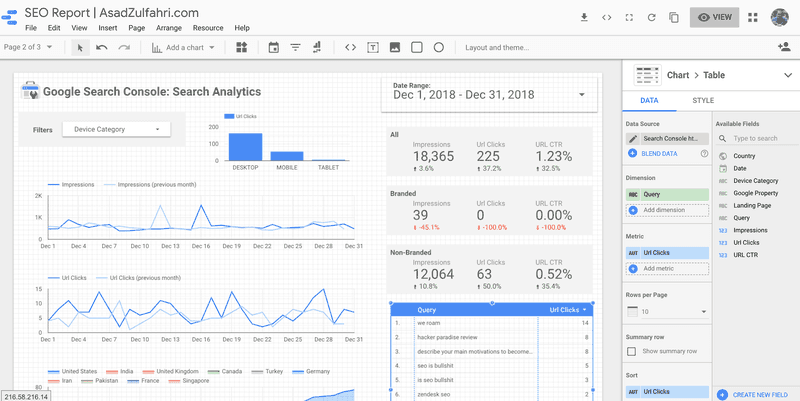The width and height of the screenshot is (800, 401).
Task: Redo the last action
Action: point(124,47)
